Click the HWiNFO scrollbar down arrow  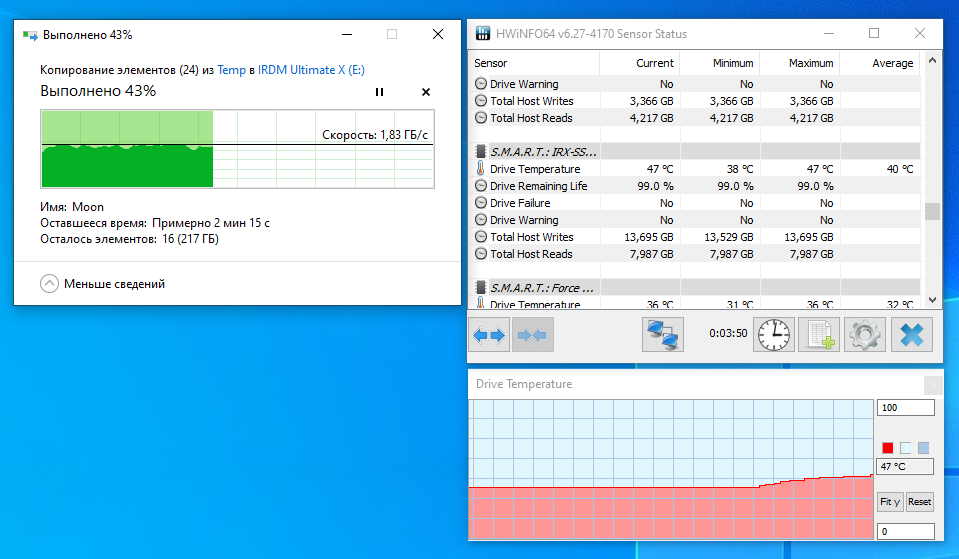932,300
